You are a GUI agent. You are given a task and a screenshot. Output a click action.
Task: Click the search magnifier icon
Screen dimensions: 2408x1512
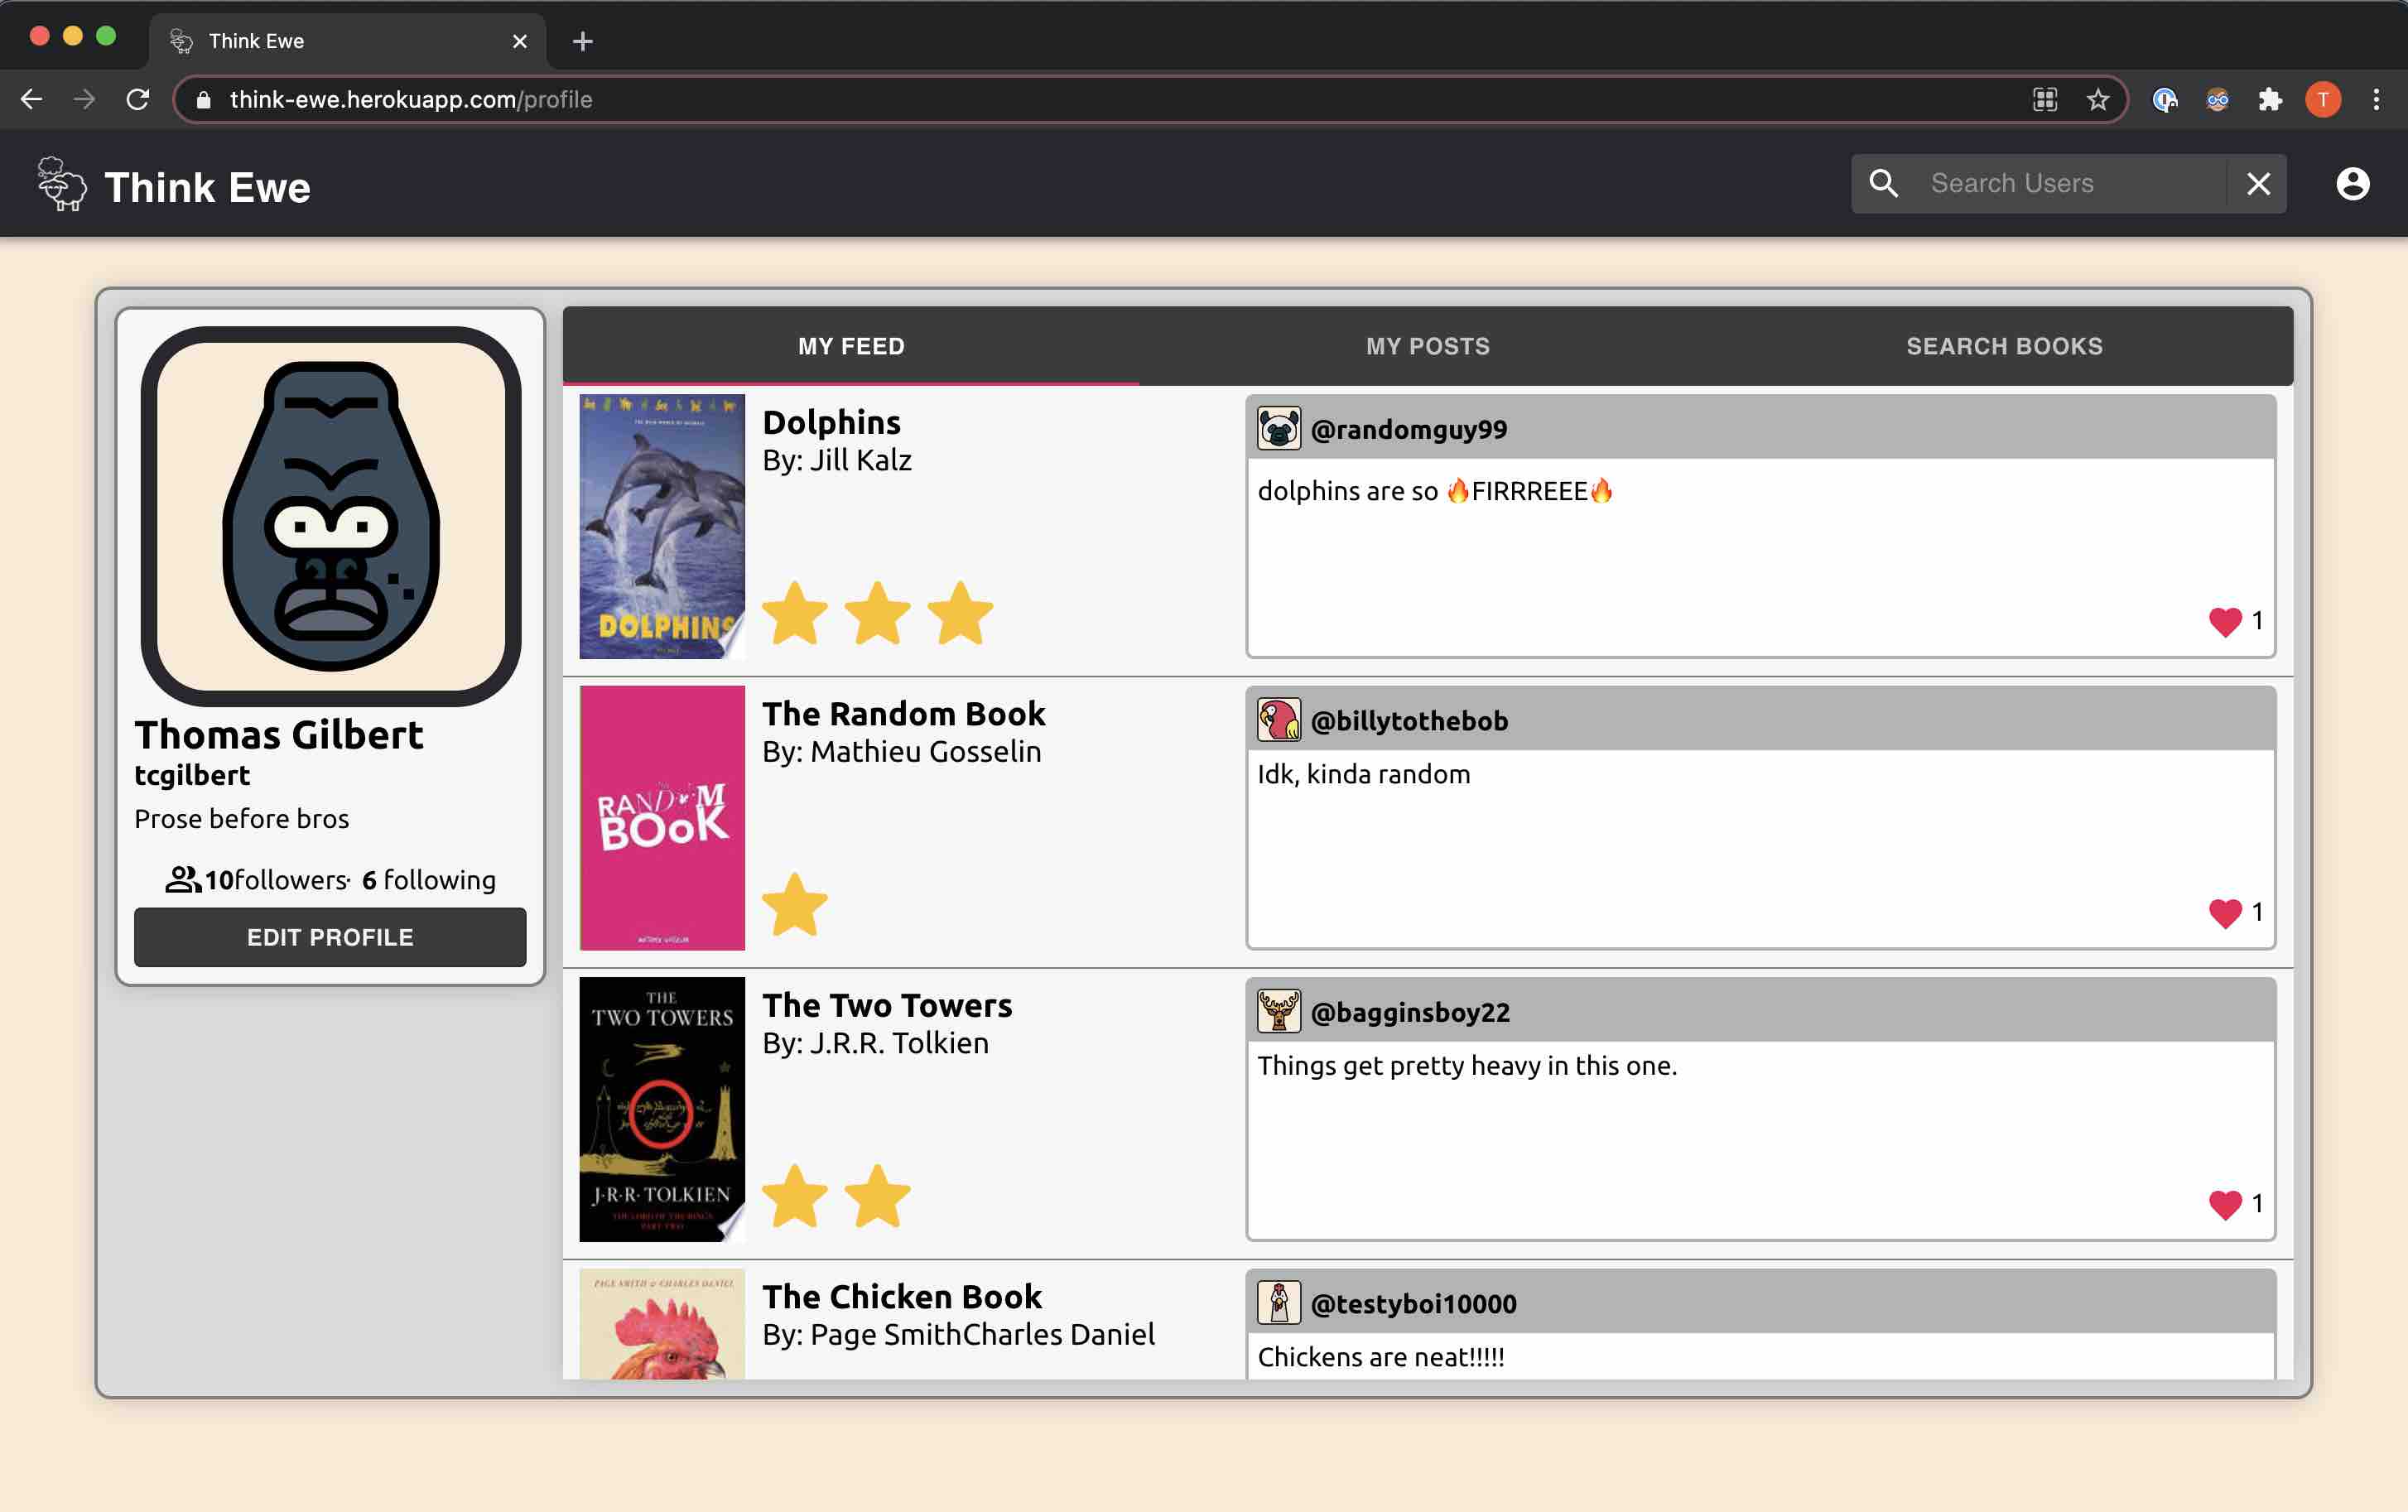(1883, 183)
